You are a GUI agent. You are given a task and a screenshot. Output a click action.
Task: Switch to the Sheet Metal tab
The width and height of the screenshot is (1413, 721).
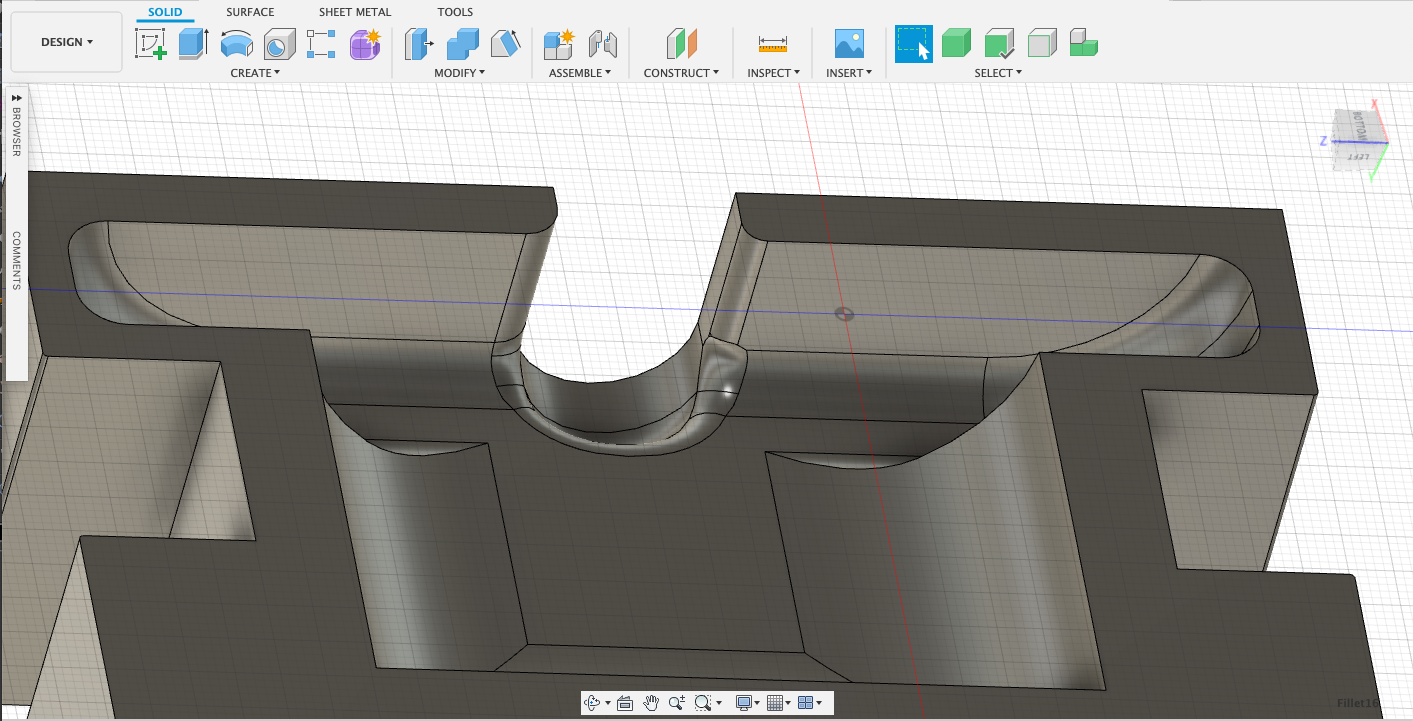click(355, 12)
